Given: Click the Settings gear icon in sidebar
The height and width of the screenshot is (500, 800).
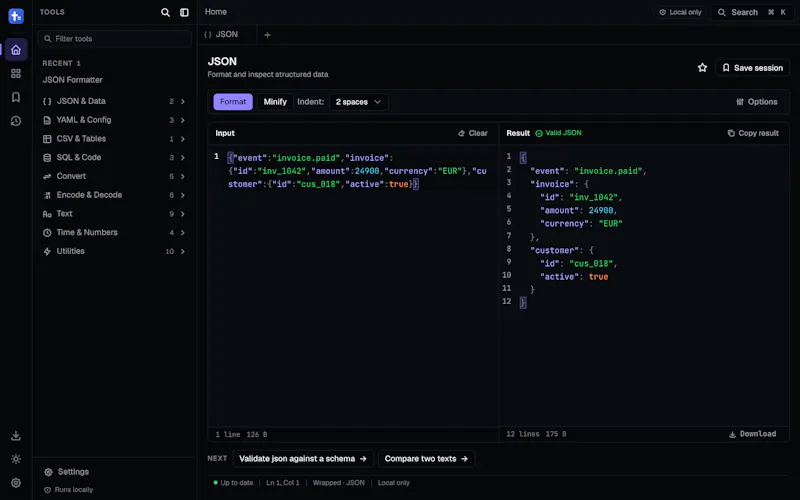Looking at the screenshot, I should coord(48,472).
